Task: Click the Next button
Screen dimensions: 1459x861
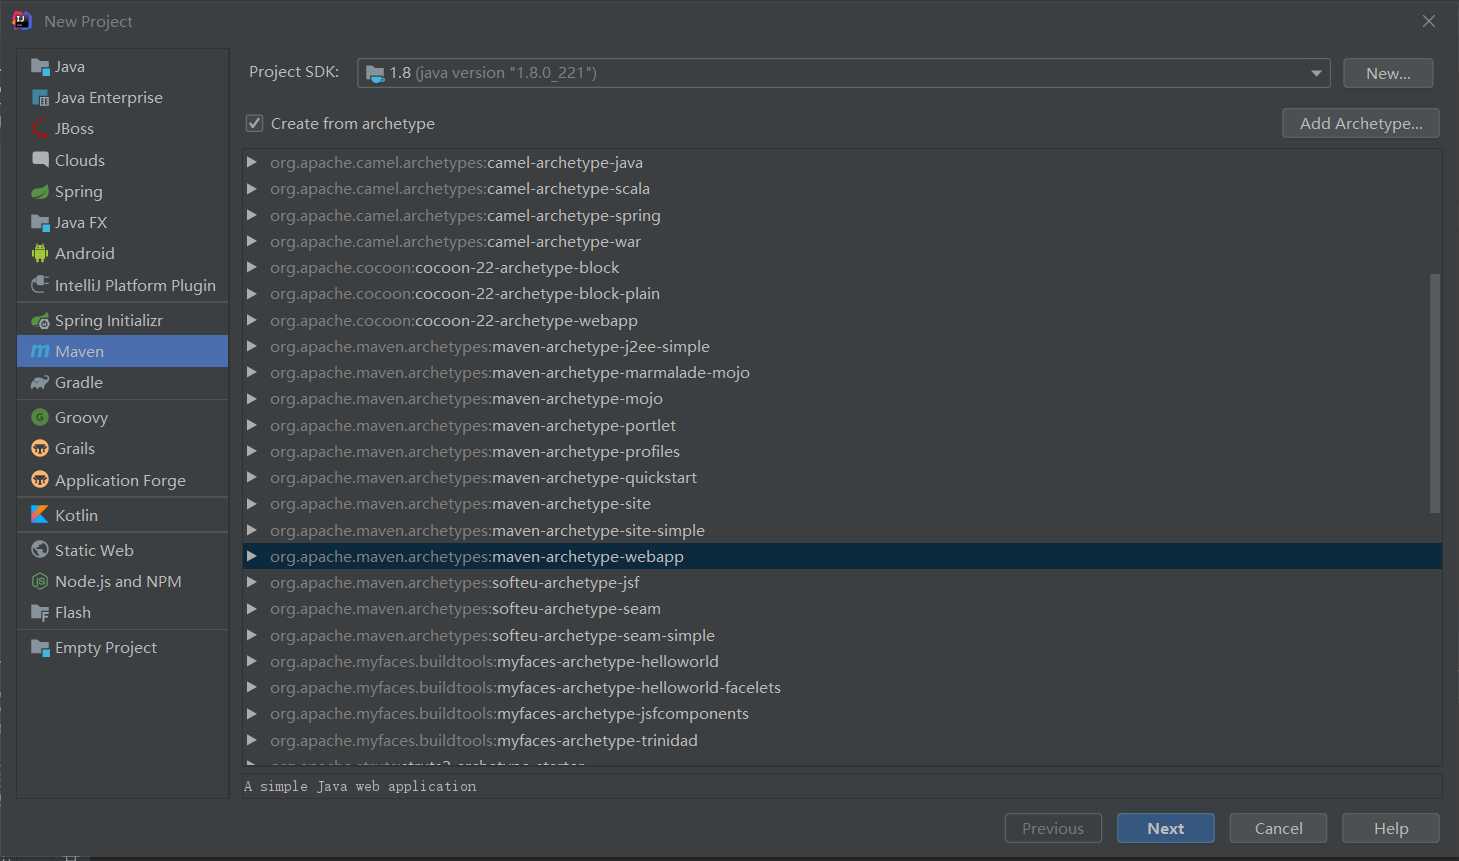Action: coord(1166,828)
